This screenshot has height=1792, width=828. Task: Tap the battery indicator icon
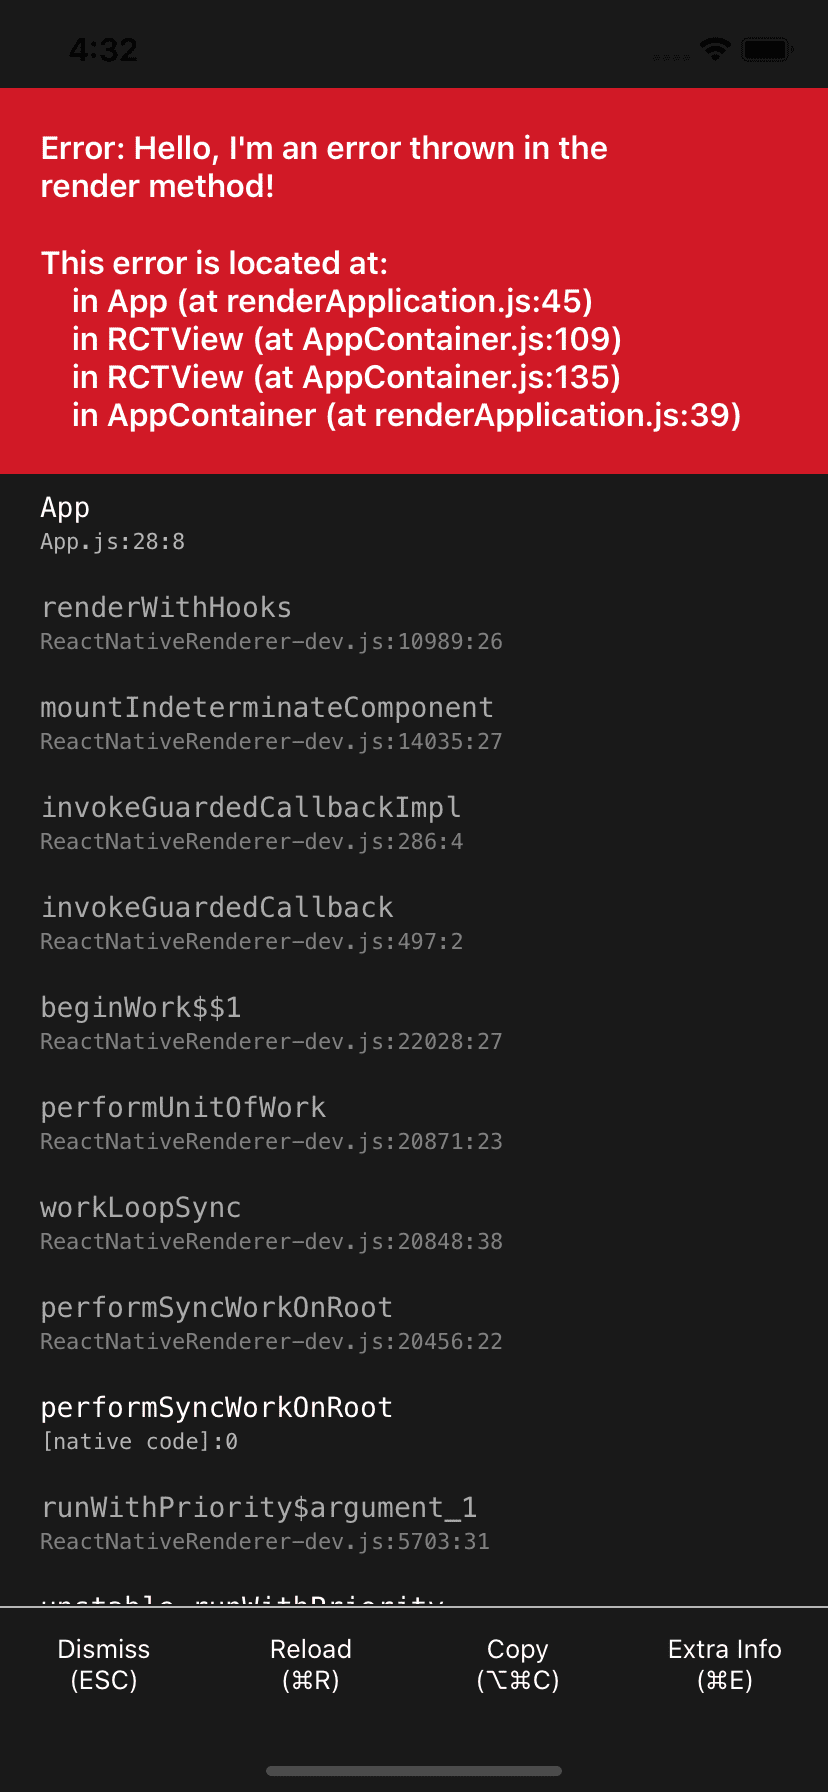pos(767,49)
